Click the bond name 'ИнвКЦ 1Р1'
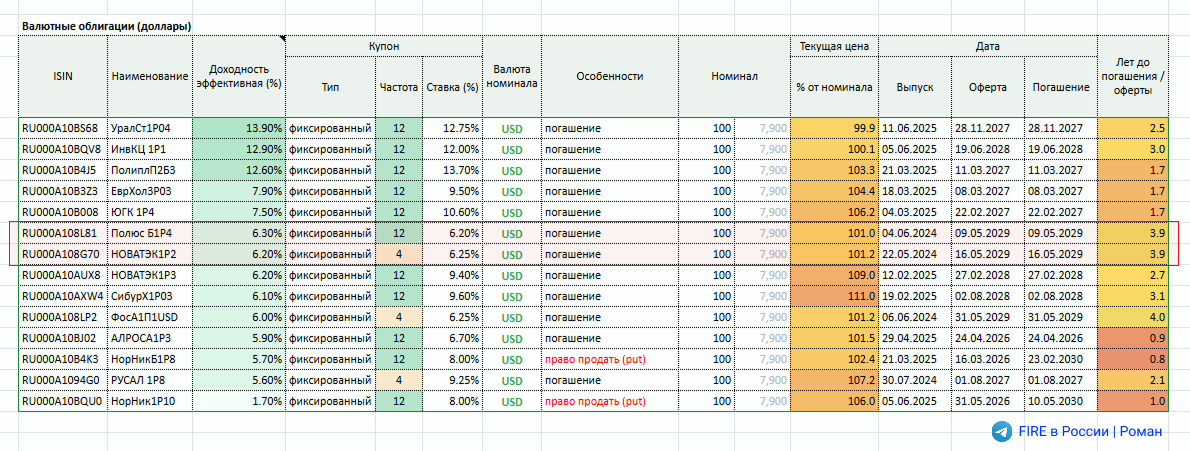 tap(150, 150)
